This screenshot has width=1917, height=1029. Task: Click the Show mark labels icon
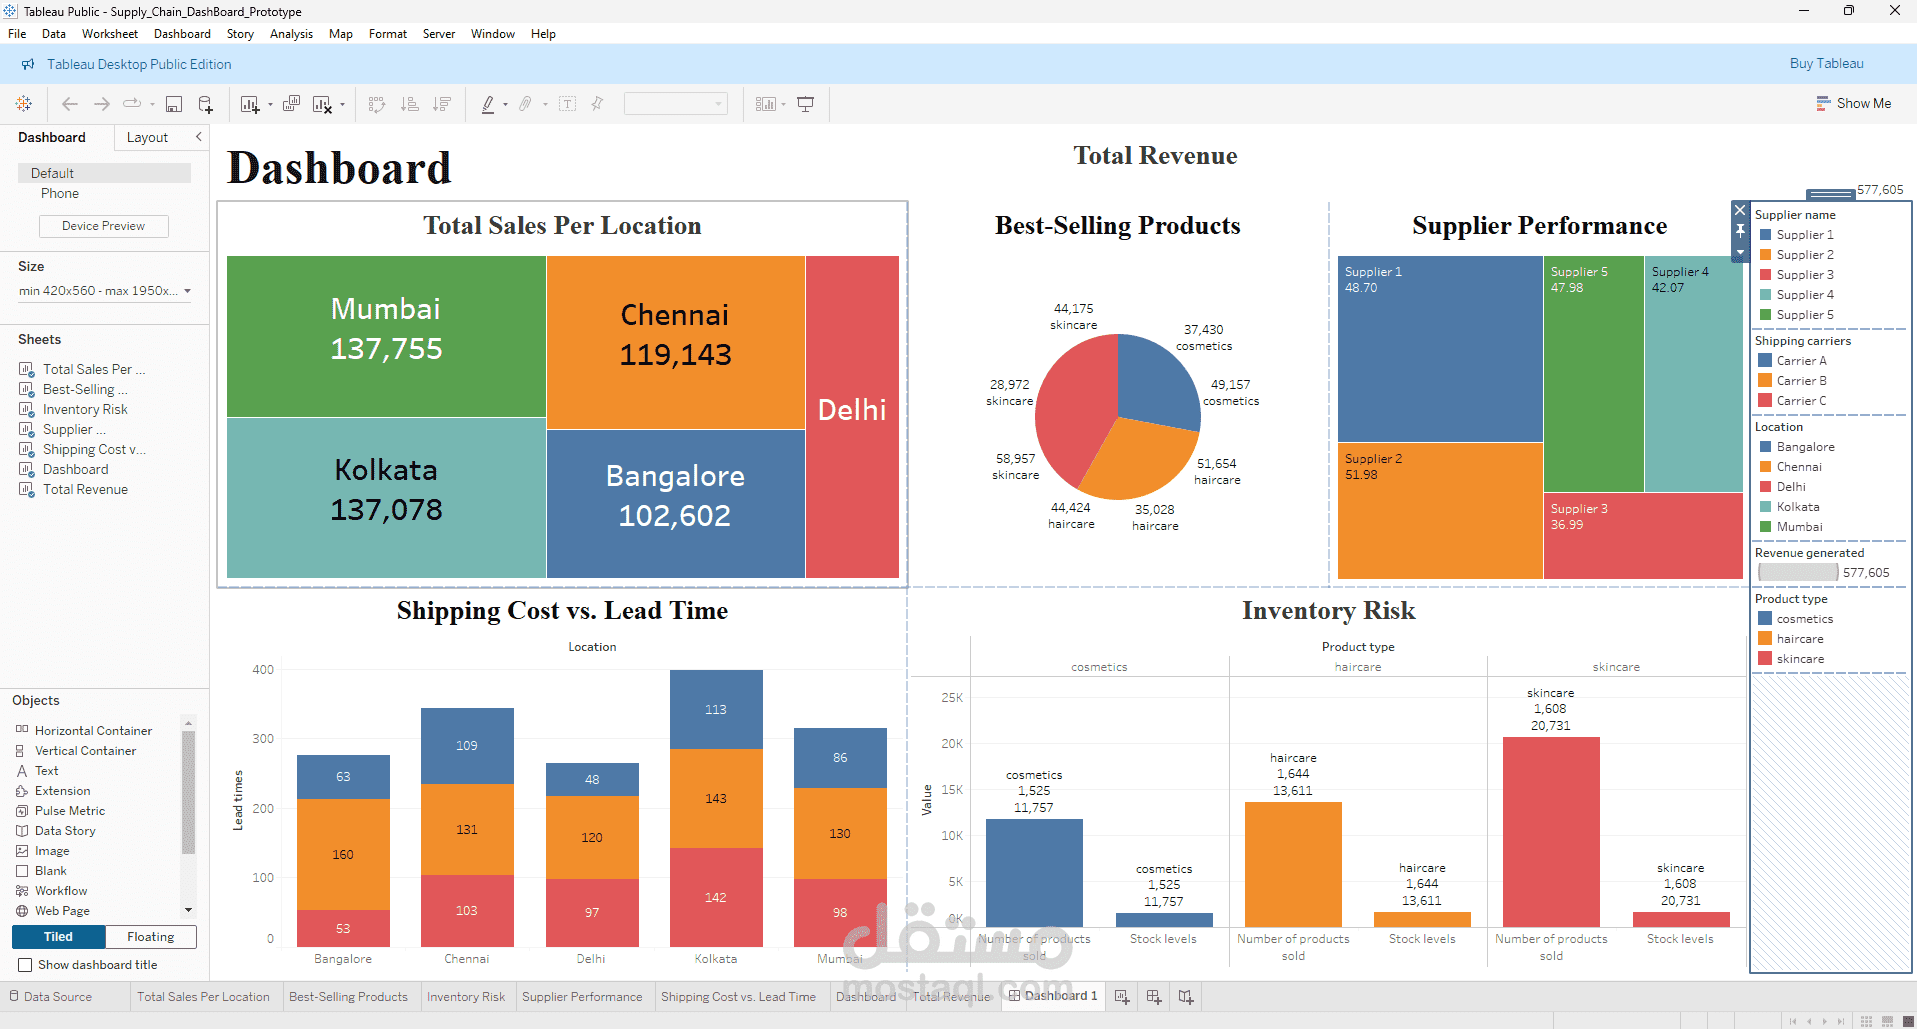[x=567, y=104]
